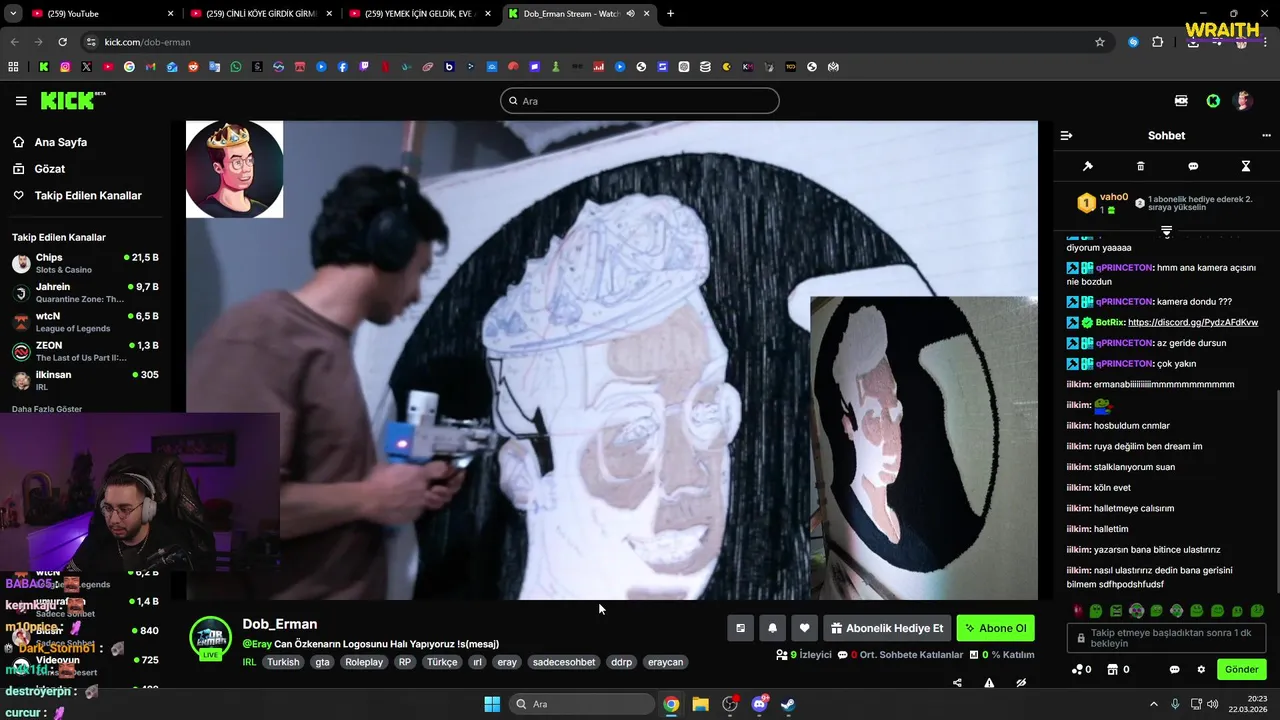
Task: Click the dashboard icon in Kick header
Action: click(x=1181, y=101)
